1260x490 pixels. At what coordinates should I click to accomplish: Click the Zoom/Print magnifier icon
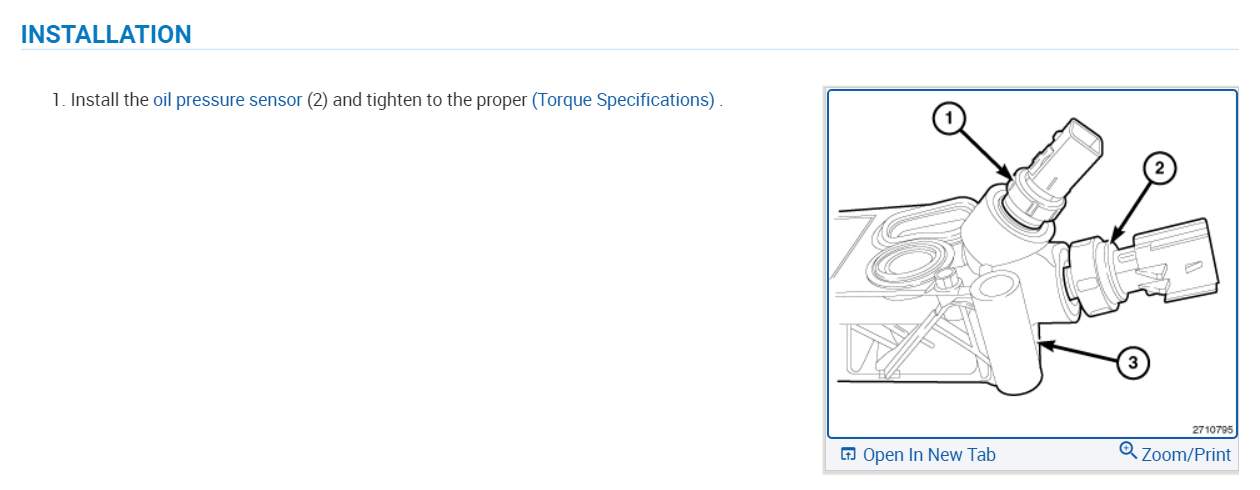(x=1128, y=452)
